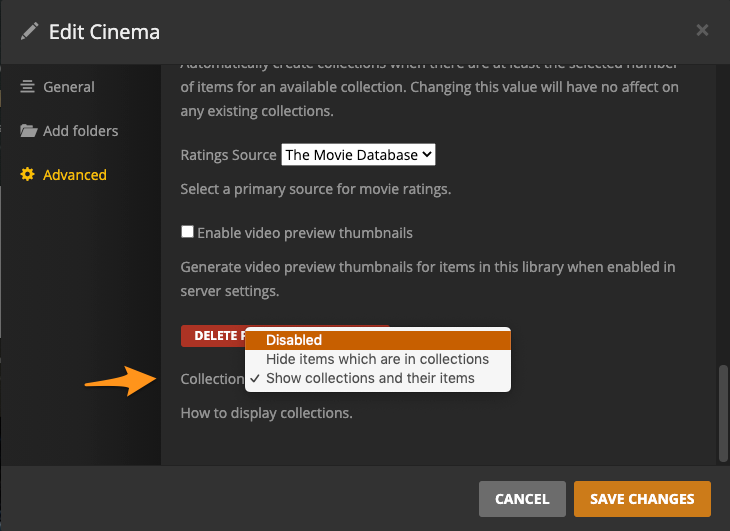Click the General list icon in sidebar
730x531 pixels.
pyautogui.click(x=28, y=87)
